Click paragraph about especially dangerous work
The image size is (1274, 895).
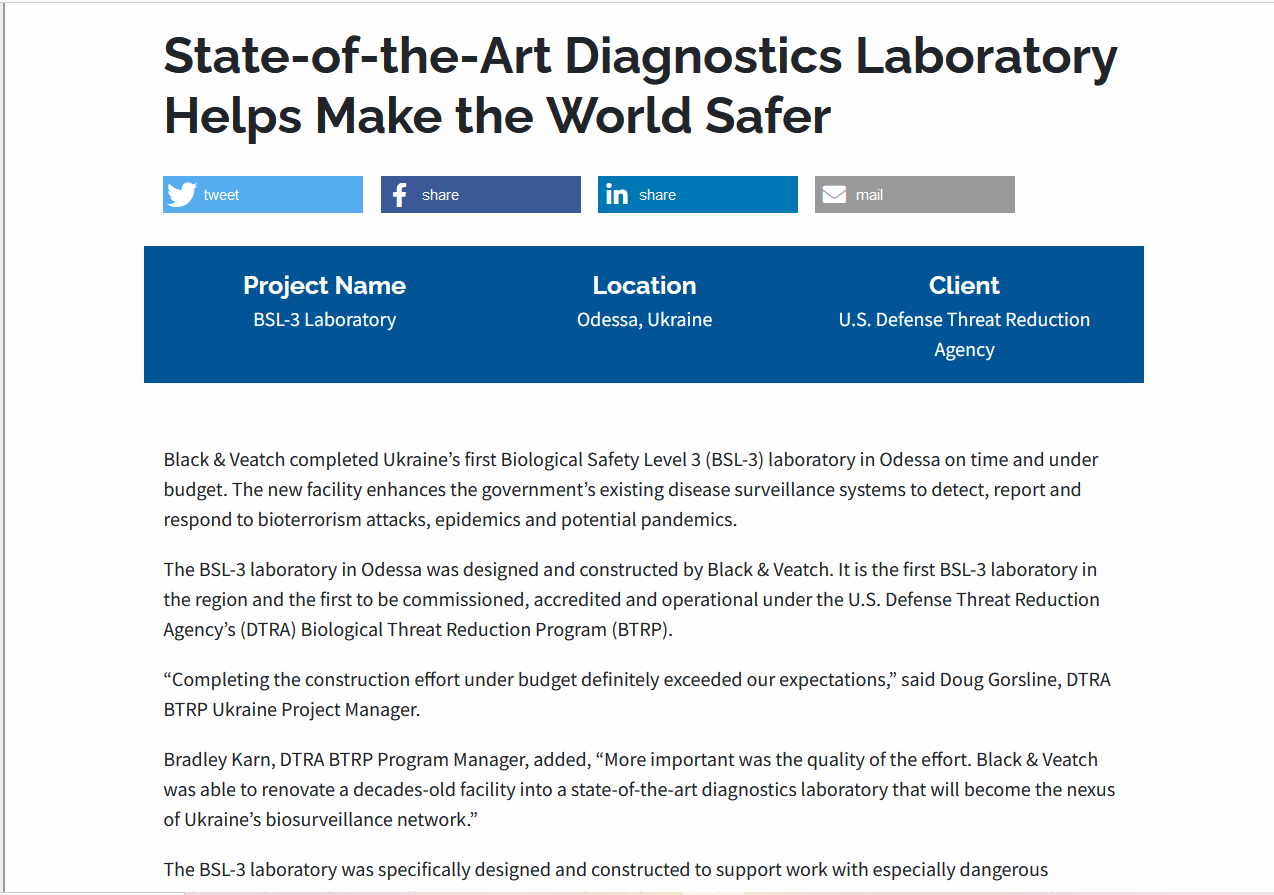click(606, 870)
